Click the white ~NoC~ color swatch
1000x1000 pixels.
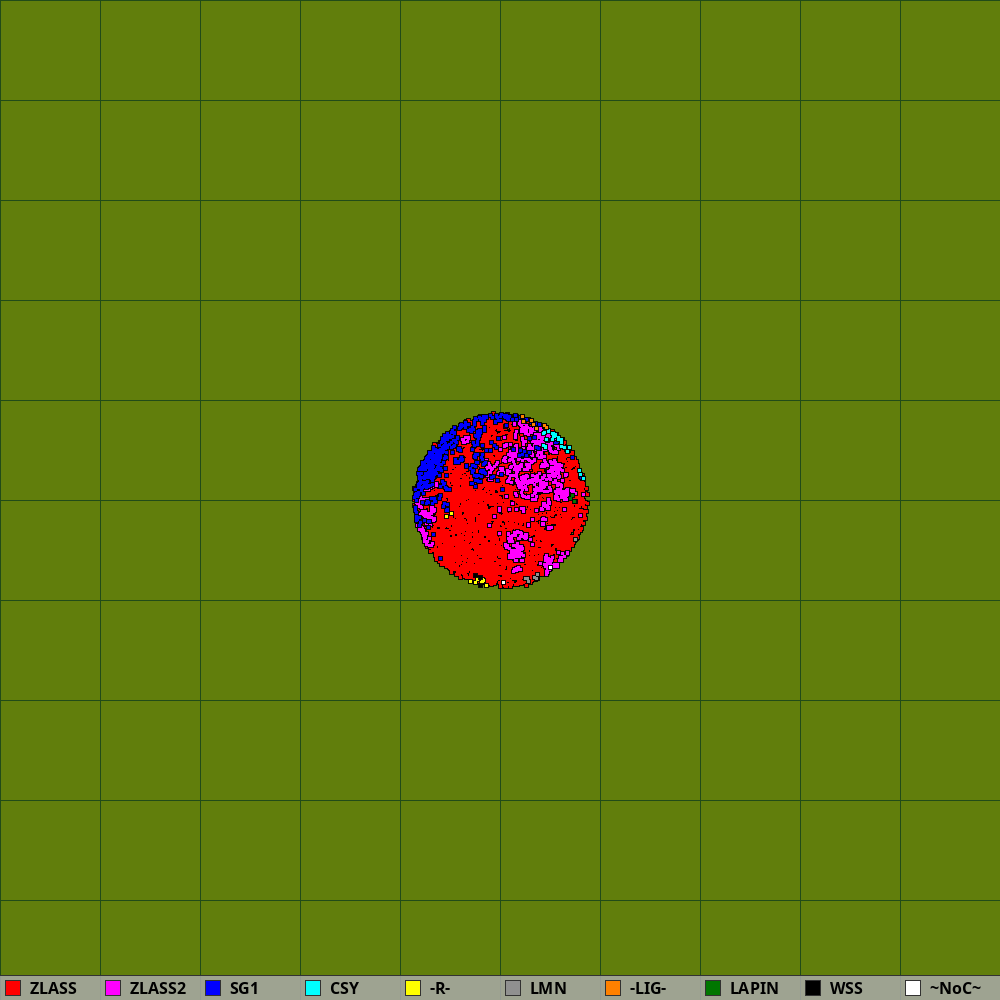pyautogui.click(x=913, y=988)
